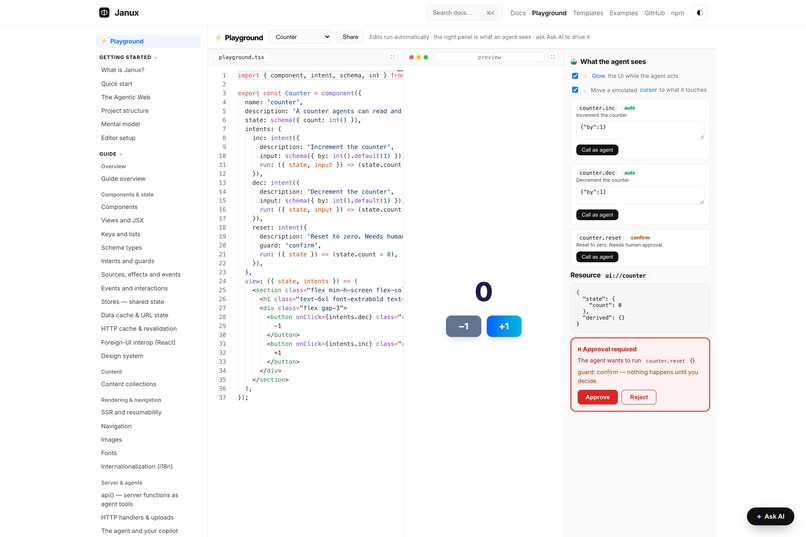Call counter.dec as agent
Viewport: 806px width, 537px height.
coord(597,215)
